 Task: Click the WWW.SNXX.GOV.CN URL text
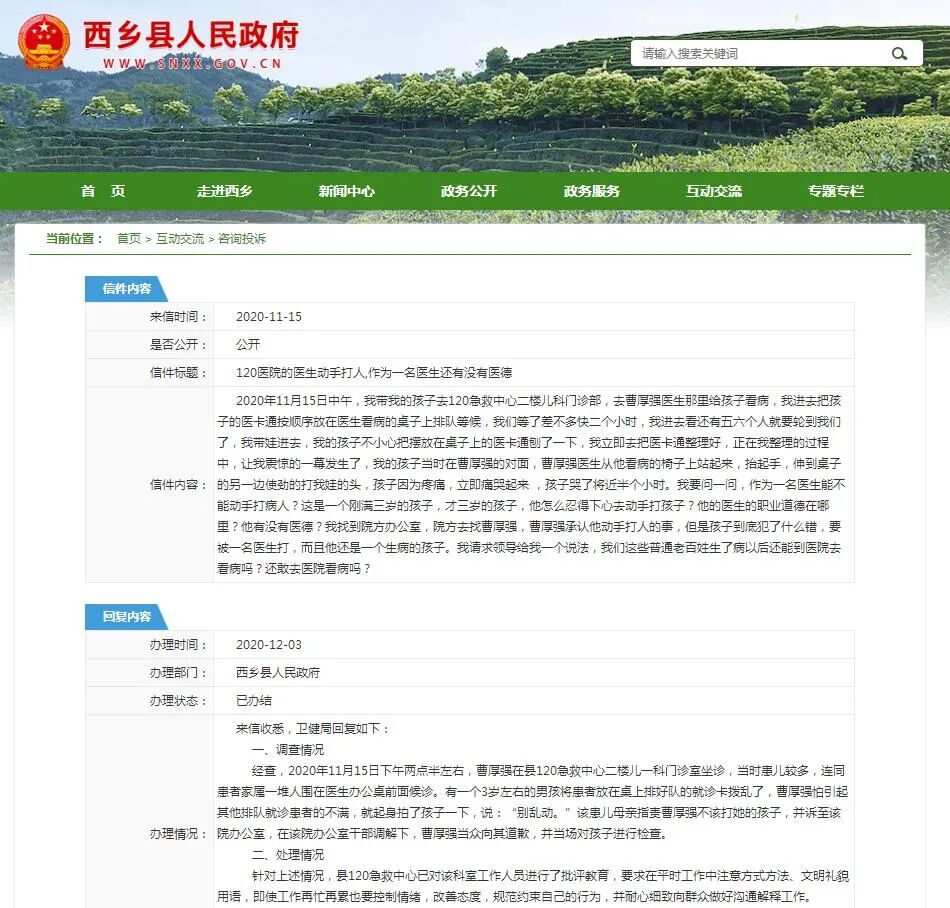click(192, 64)
